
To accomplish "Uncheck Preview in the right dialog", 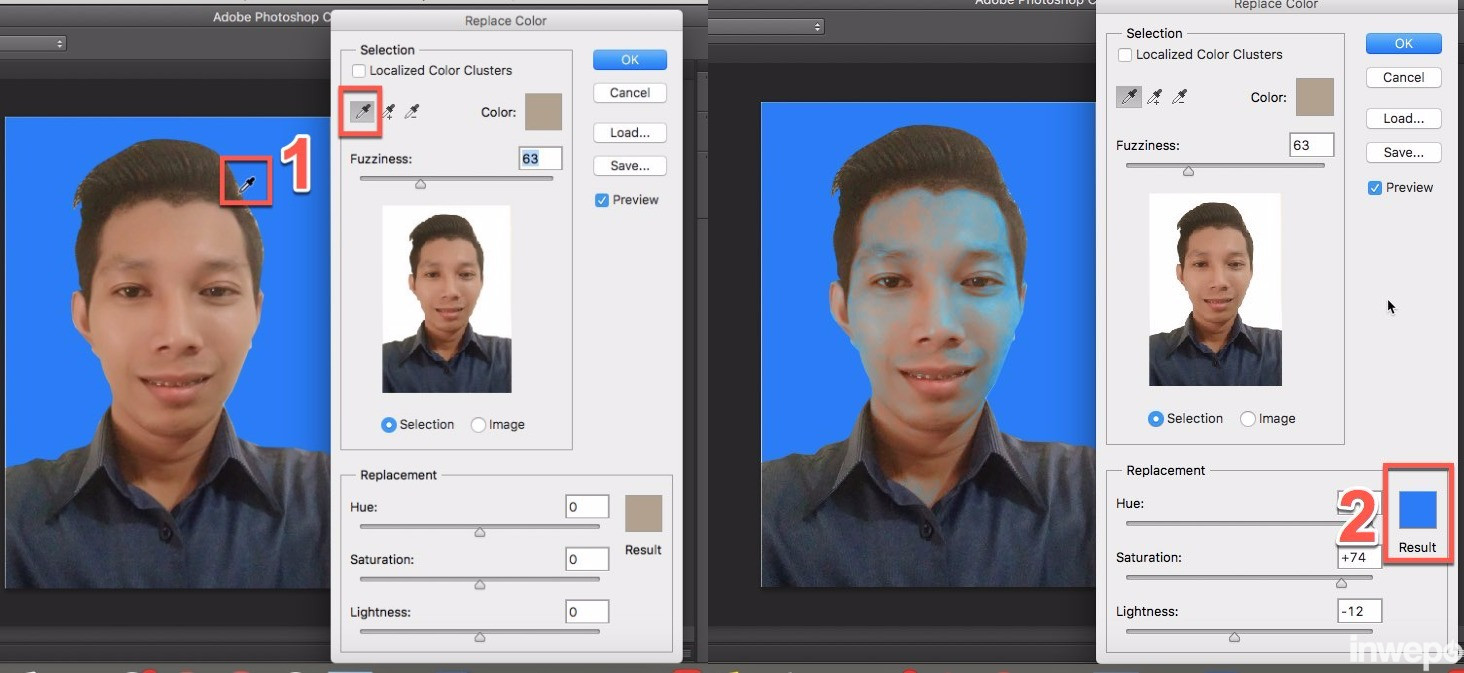I will pos(1375,188).
